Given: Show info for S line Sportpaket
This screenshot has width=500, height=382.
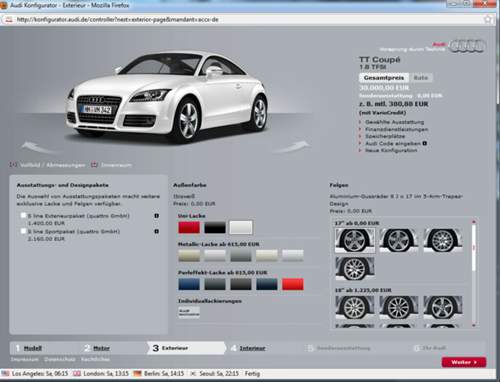Looking at the screenshot, I should tap(156, 231).
